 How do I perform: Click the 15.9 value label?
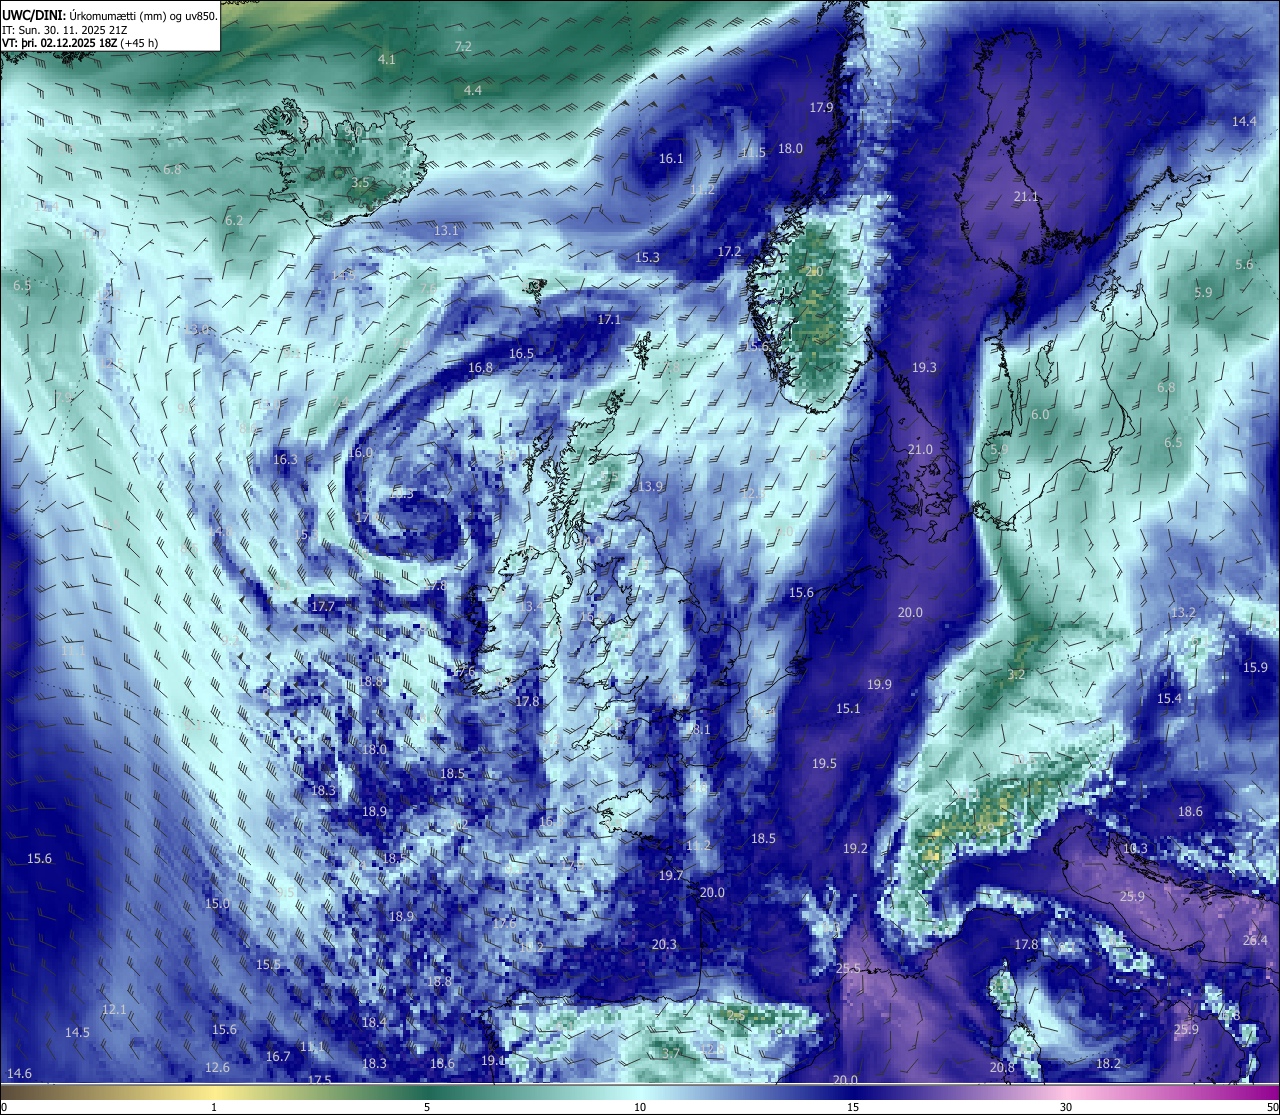click(1255, 667)
